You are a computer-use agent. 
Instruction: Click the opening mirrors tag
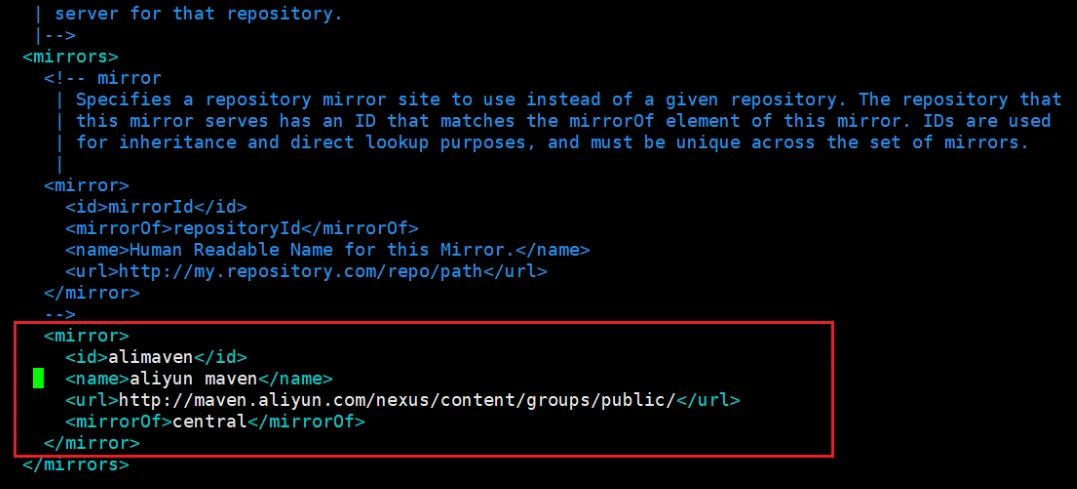point(71,56)
